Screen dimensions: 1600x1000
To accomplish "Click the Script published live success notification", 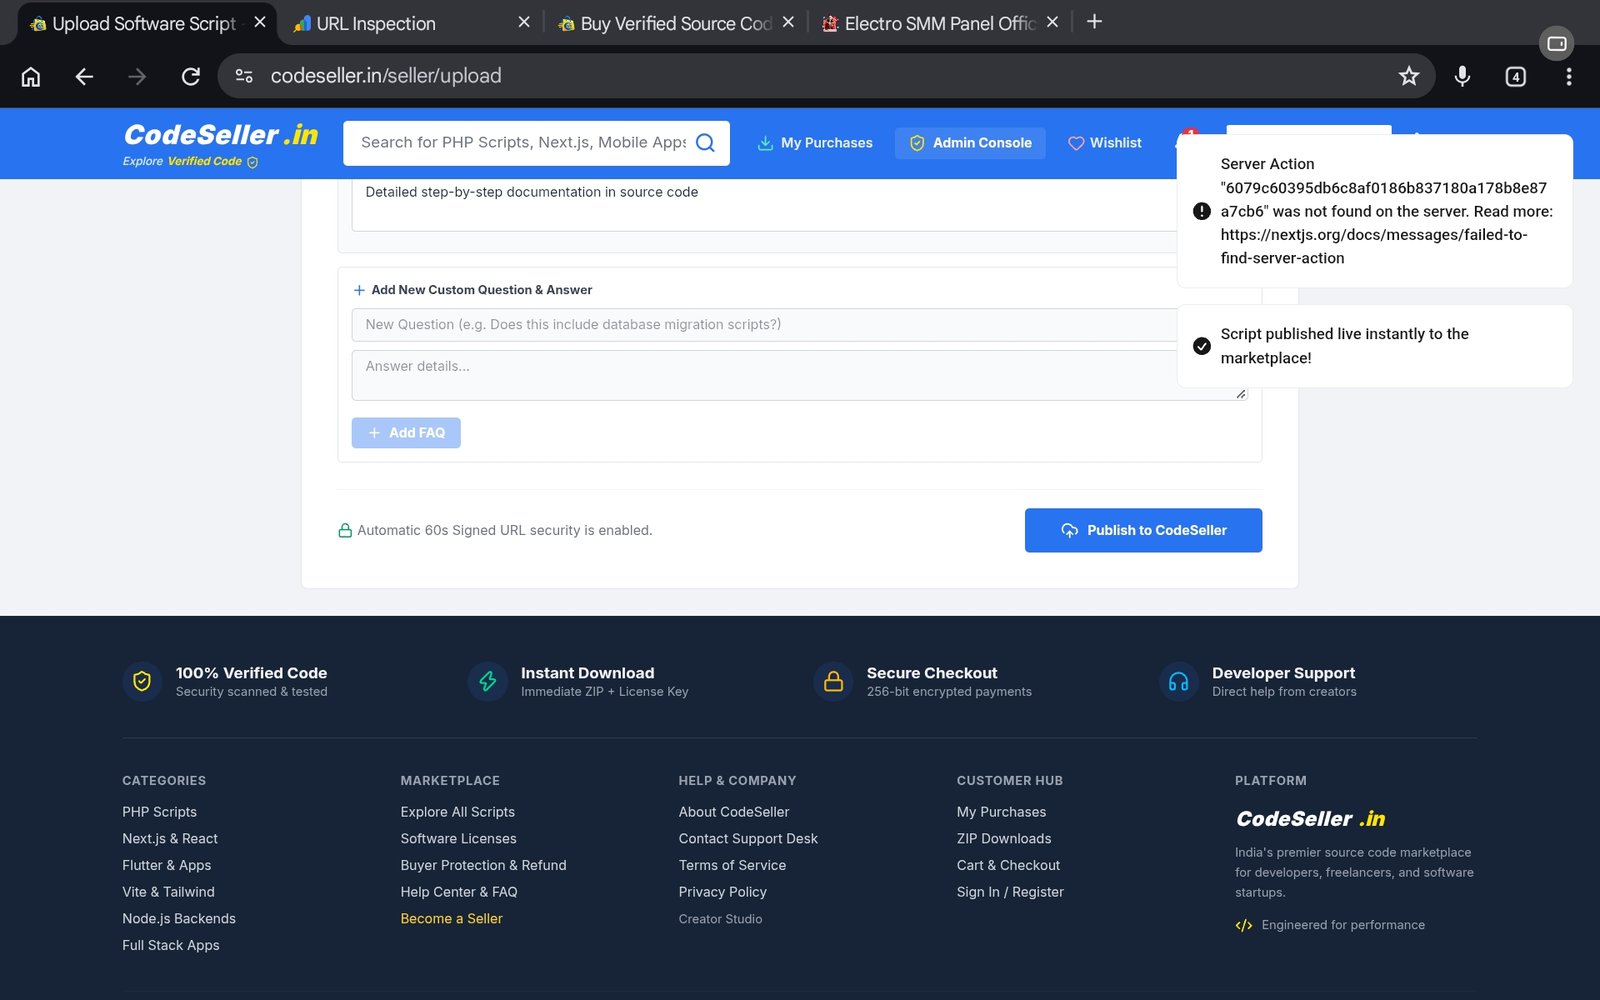I will click(1374, 346).
